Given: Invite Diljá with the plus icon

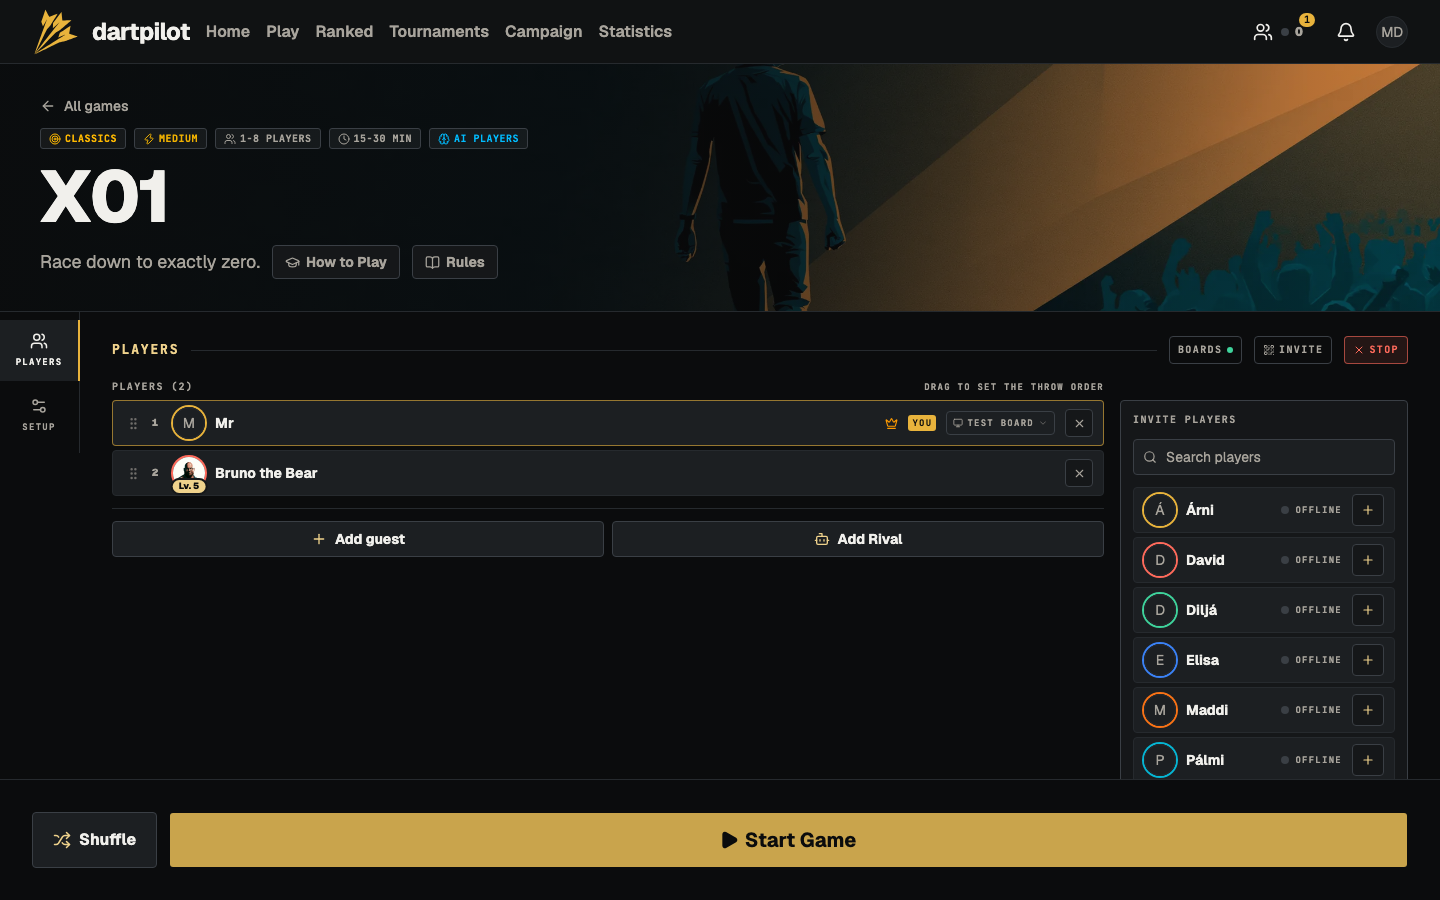Looking at the screenshot, I should [1368, 610].
